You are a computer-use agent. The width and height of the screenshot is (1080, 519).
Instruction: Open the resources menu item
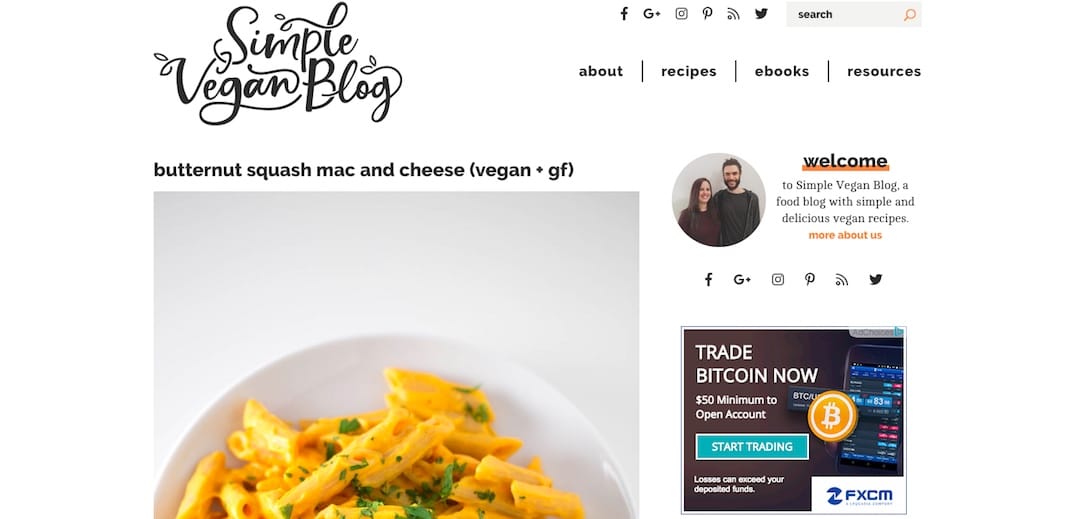click(x=884, y=71)
